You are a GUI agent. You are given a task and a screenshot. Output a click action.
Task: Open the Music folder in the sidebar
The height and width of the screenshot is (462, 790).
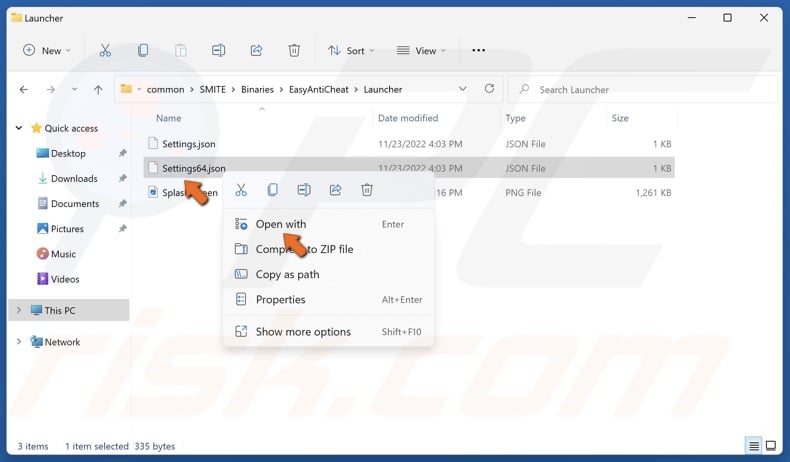(63, 254)
